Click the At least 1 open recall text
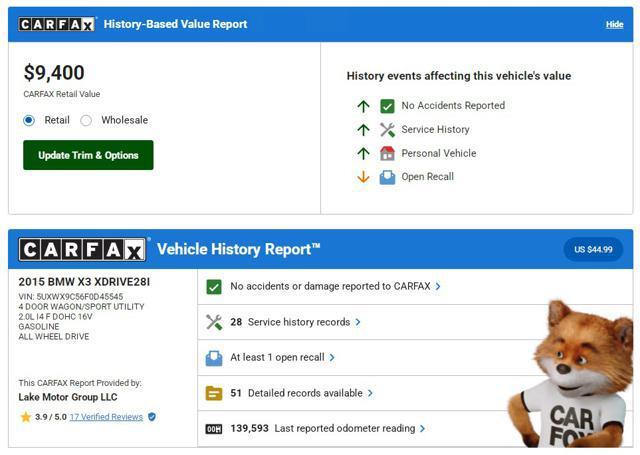This screenshot has height=455, width=640. click(x=277, y=357)
